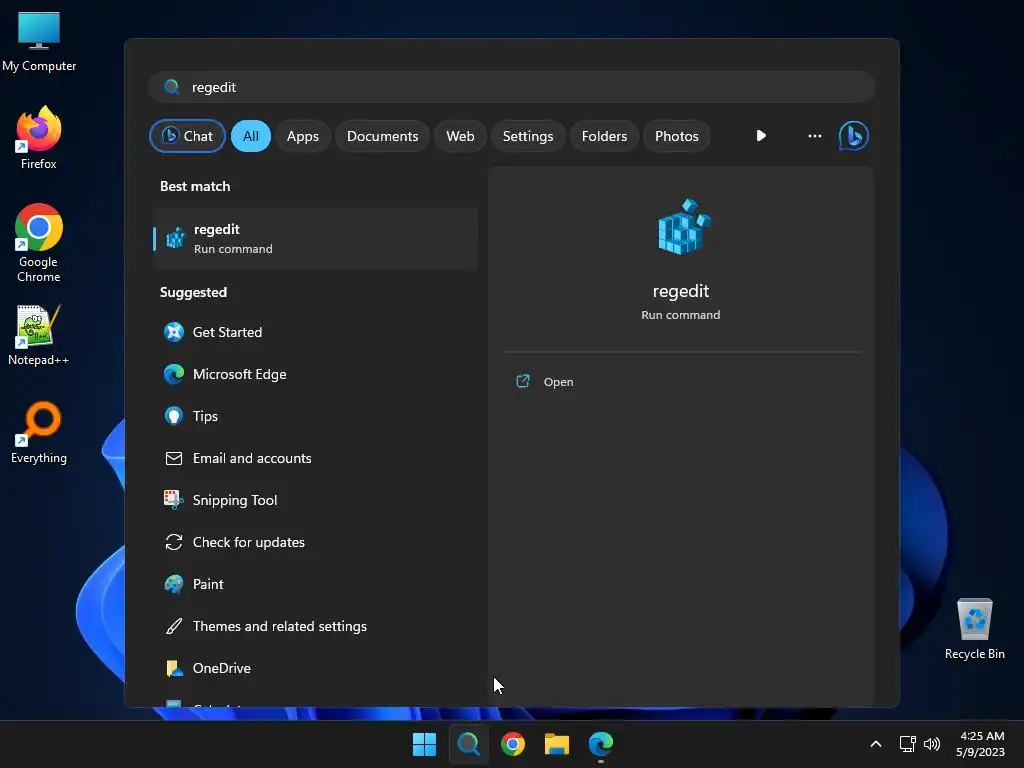
Task: Open the Tips suggestion
Action: 316,416
